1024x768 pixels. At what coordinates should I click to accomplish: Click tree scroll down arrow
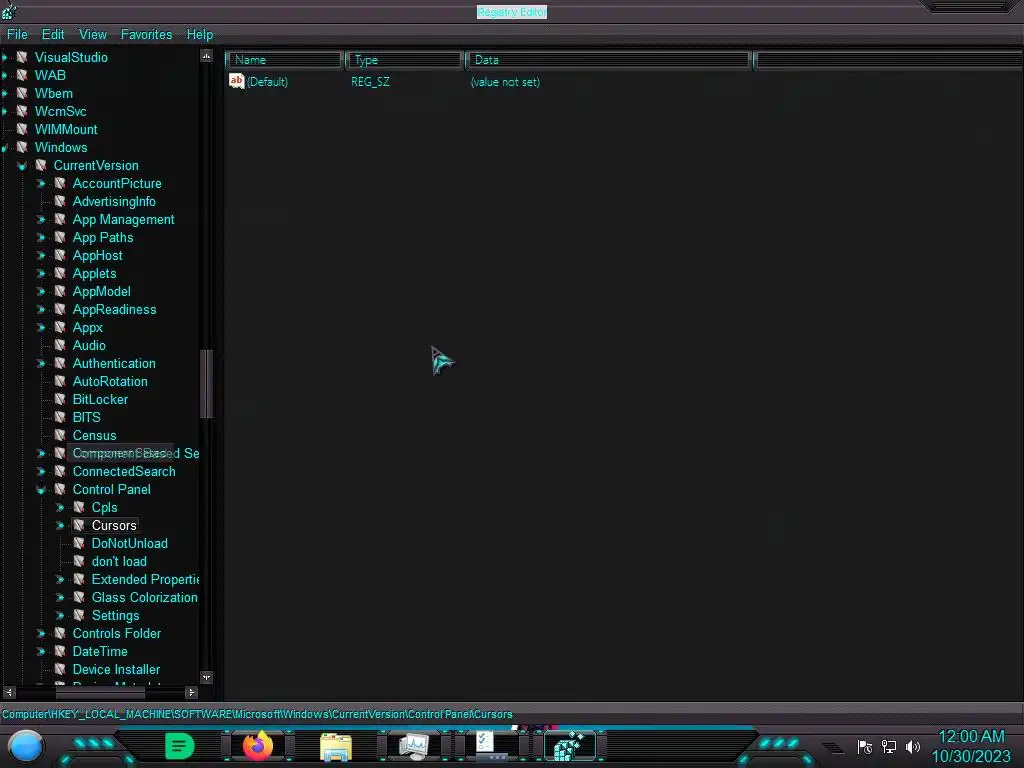206,677
